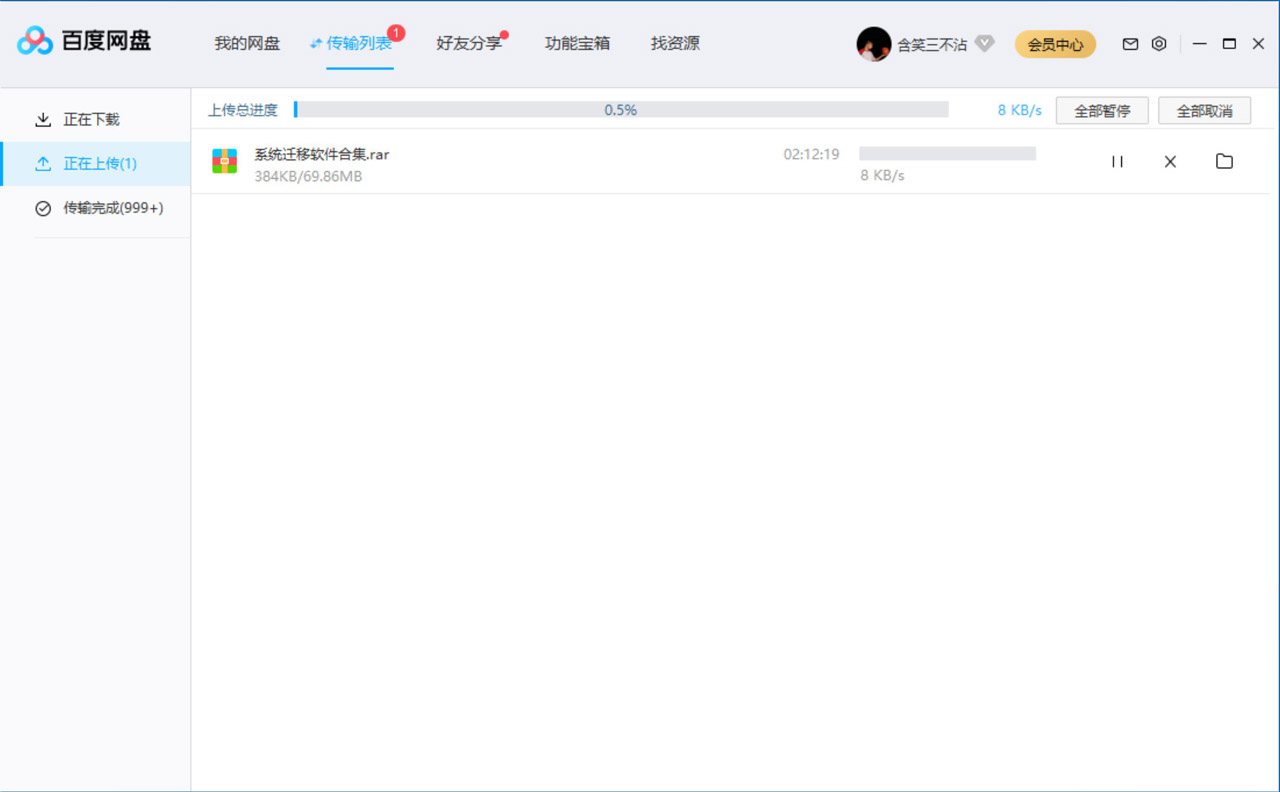Click the 全部暂停 pause all button
Viewport: 1280px width, 792px height.
[x=1102, y=110]
